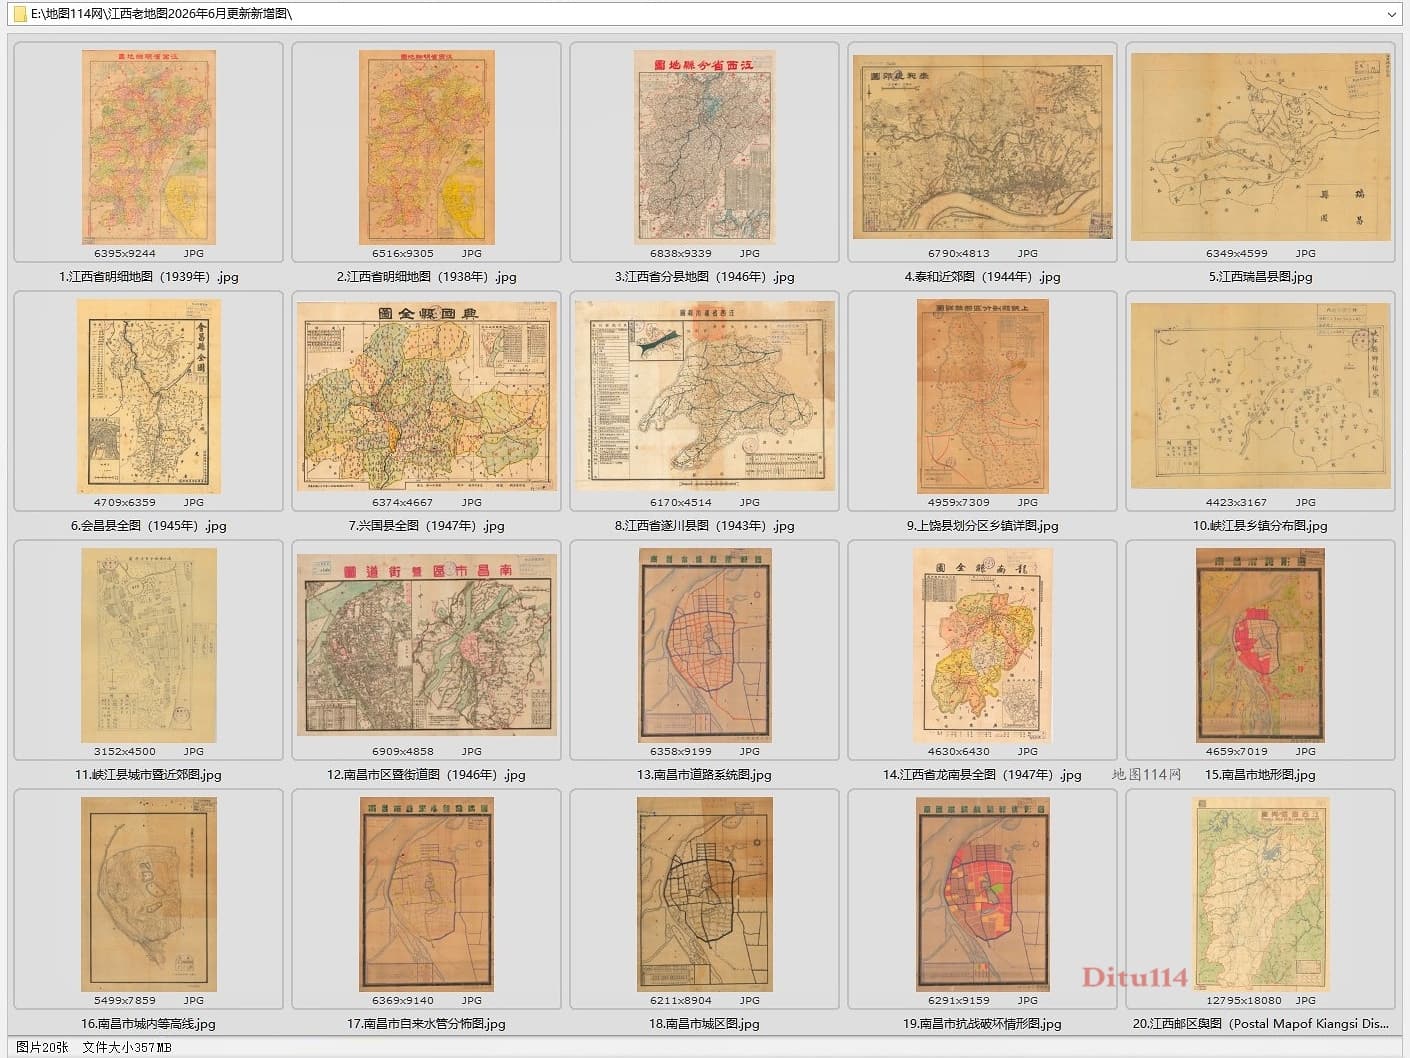Open 3.江西省分县地图（1946年）thumbnail

tap(704, 147)
